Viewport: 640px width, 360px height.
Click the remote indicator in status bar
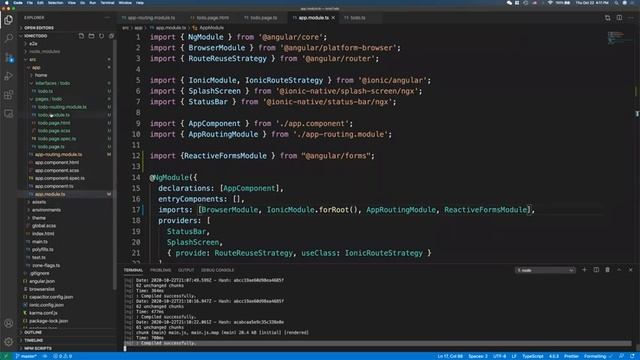point(6,356)
